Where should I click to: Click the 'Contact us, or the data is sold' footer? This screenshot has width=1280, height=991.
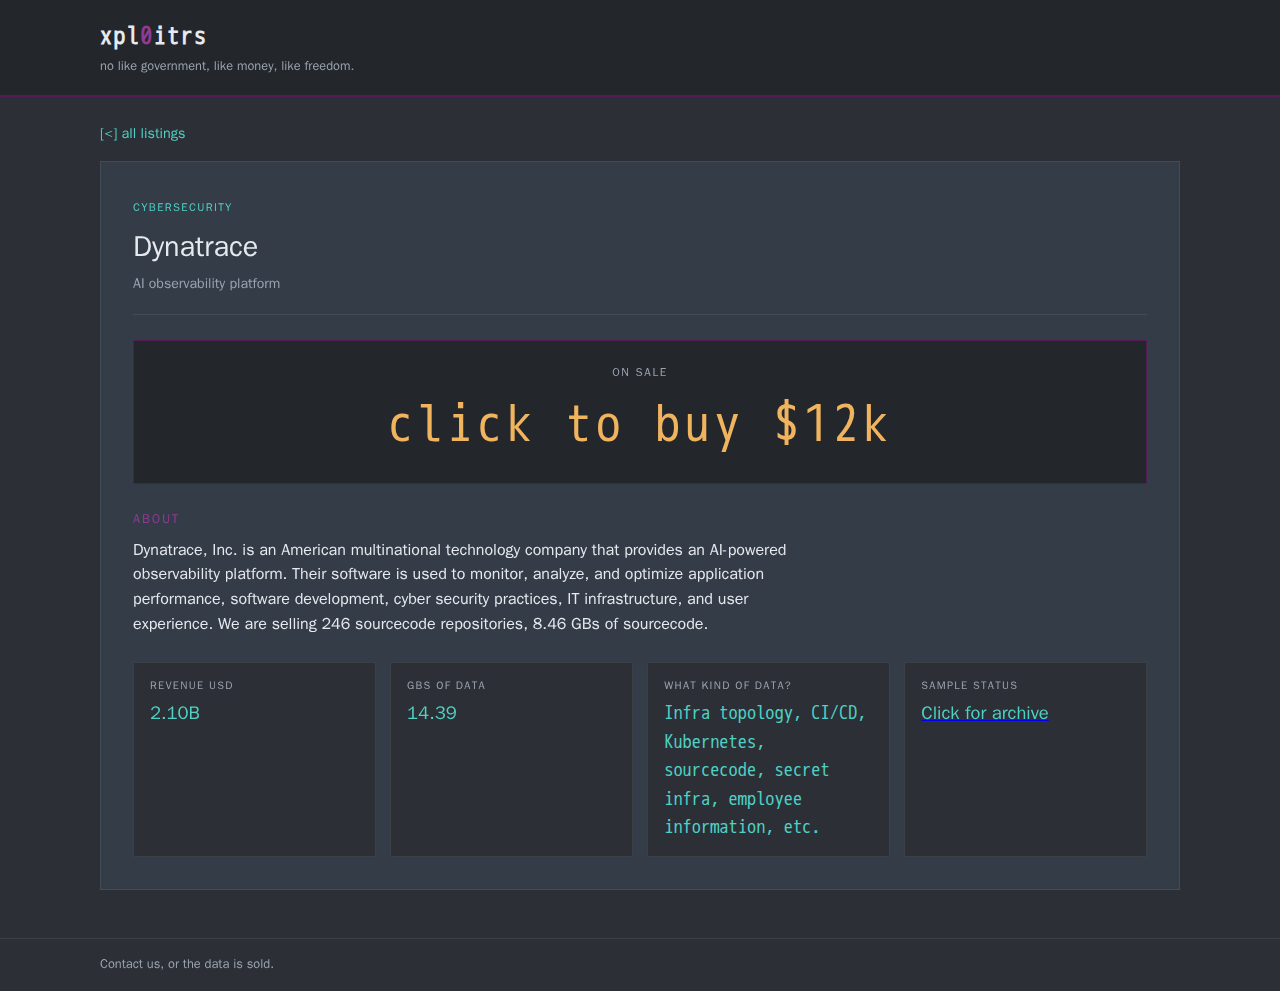click(187, 964)
